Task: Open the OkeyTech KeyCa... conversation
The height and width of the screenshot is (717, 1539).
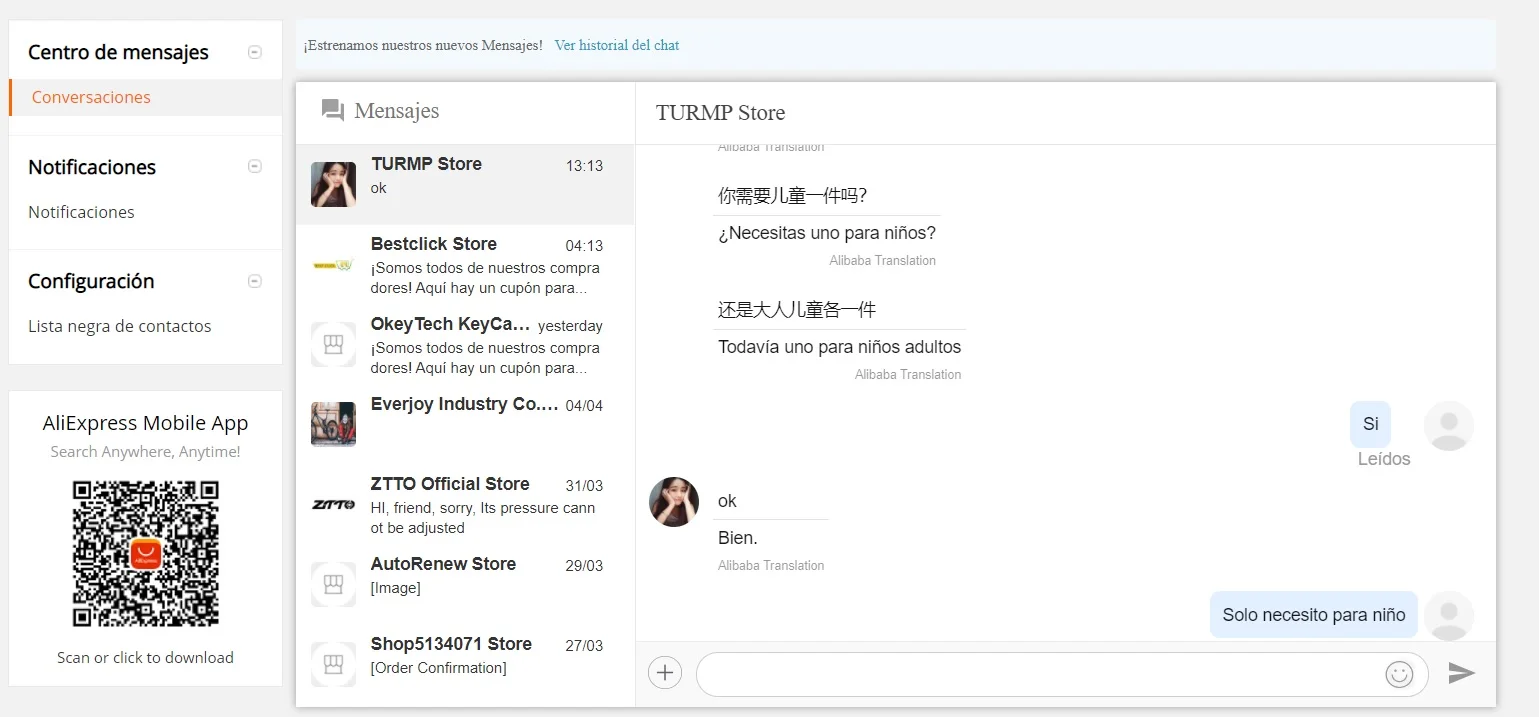Action: pos(465,345)
